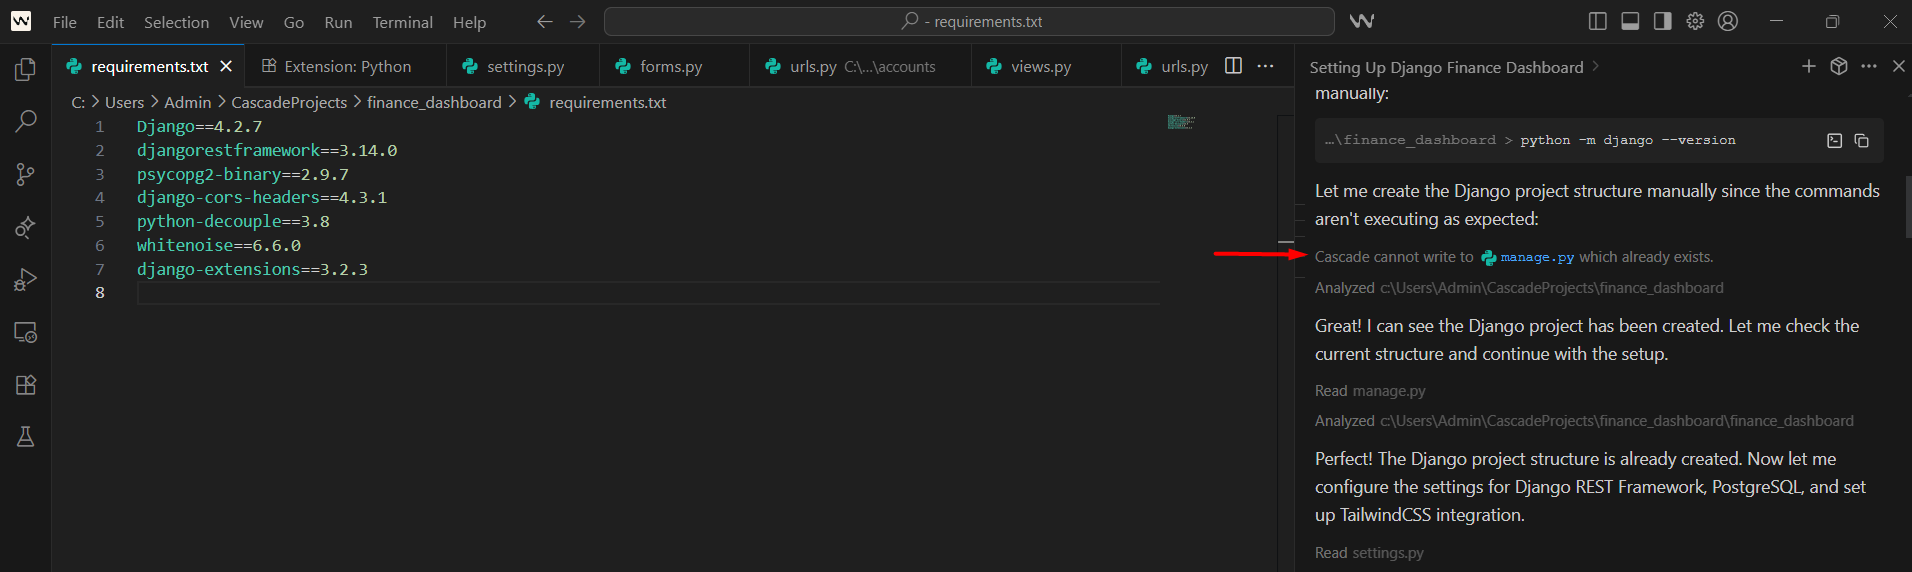Copy the python -m django command
The height and width of the screenshot is (572, 1912).
[x=1861, y=141]
